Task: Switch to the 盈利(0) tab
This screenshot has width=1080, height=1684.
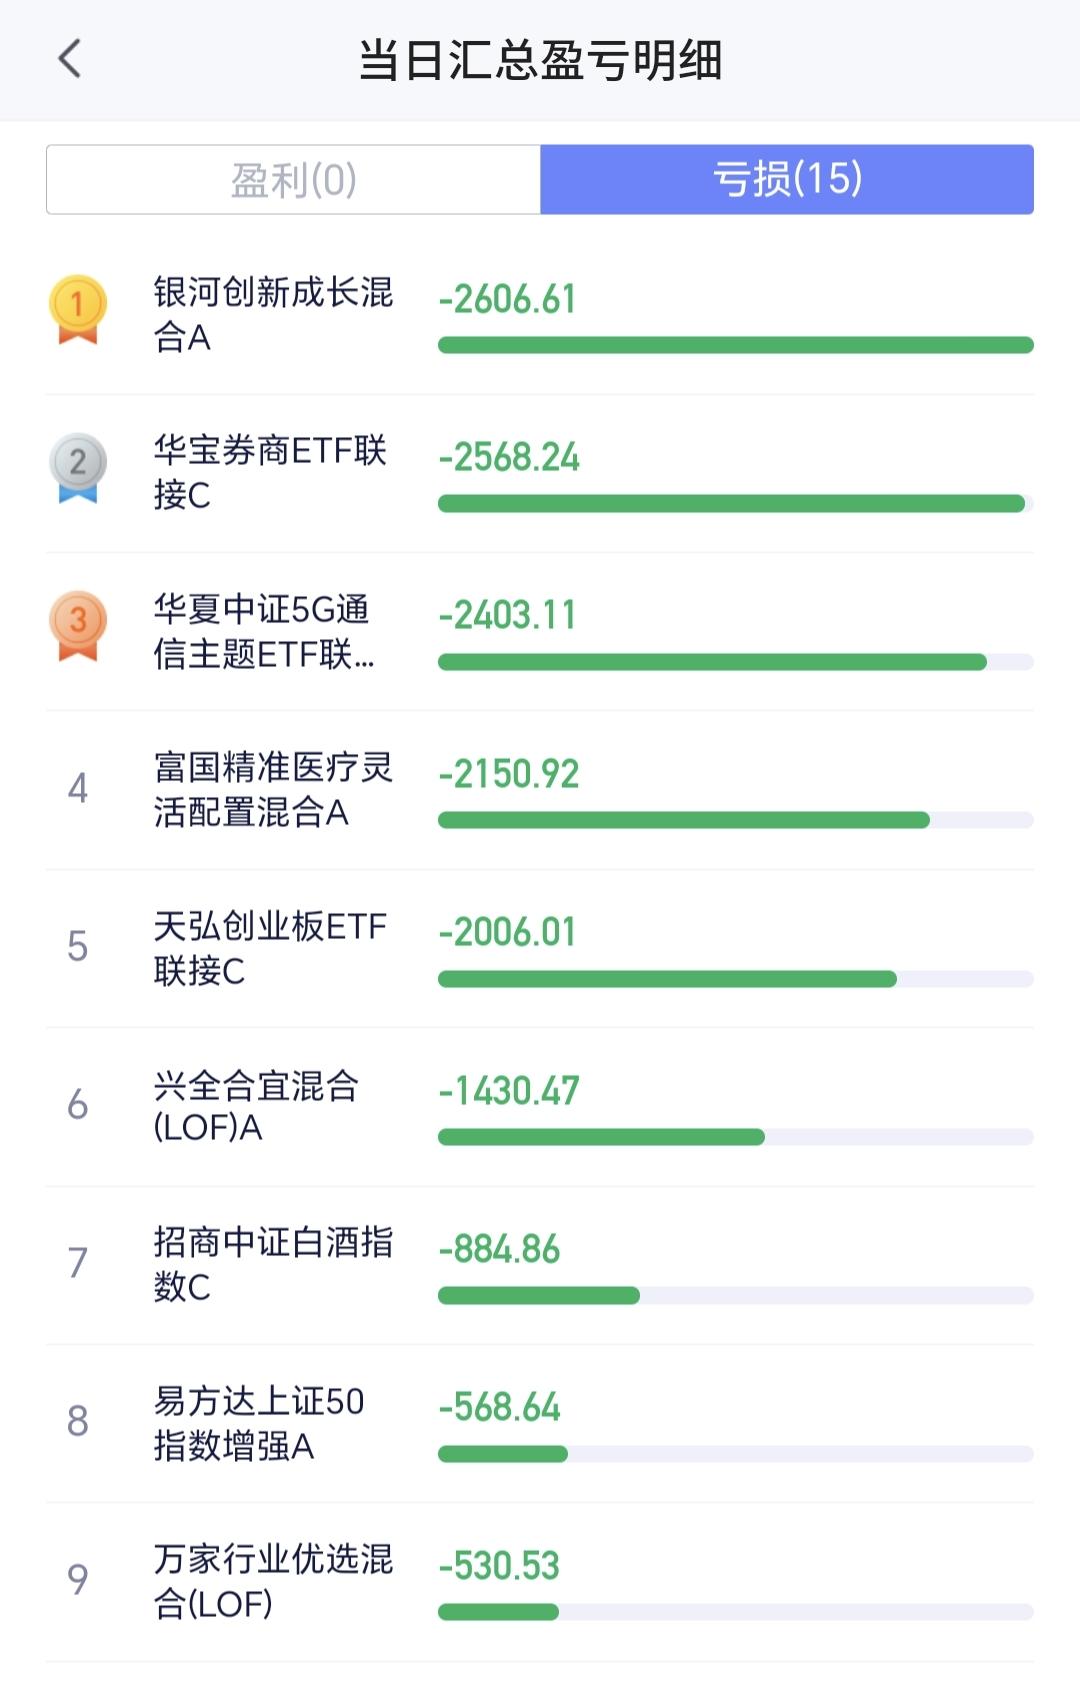Action: coord(293,180)
